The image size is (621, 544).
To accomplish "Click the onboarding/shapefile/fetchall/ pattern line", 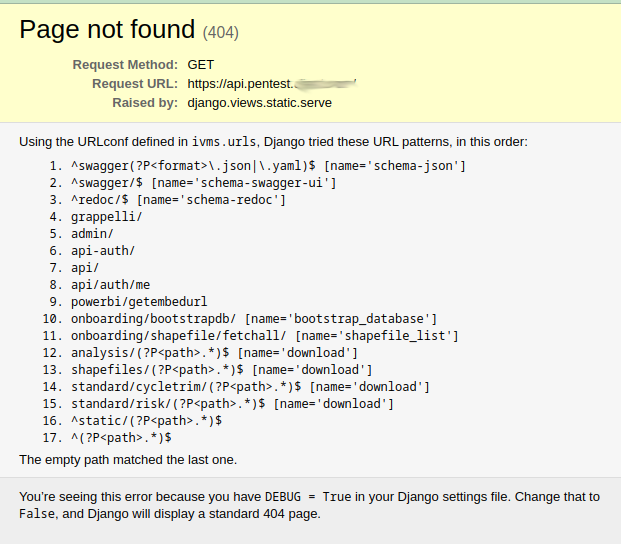I will 264,335.
